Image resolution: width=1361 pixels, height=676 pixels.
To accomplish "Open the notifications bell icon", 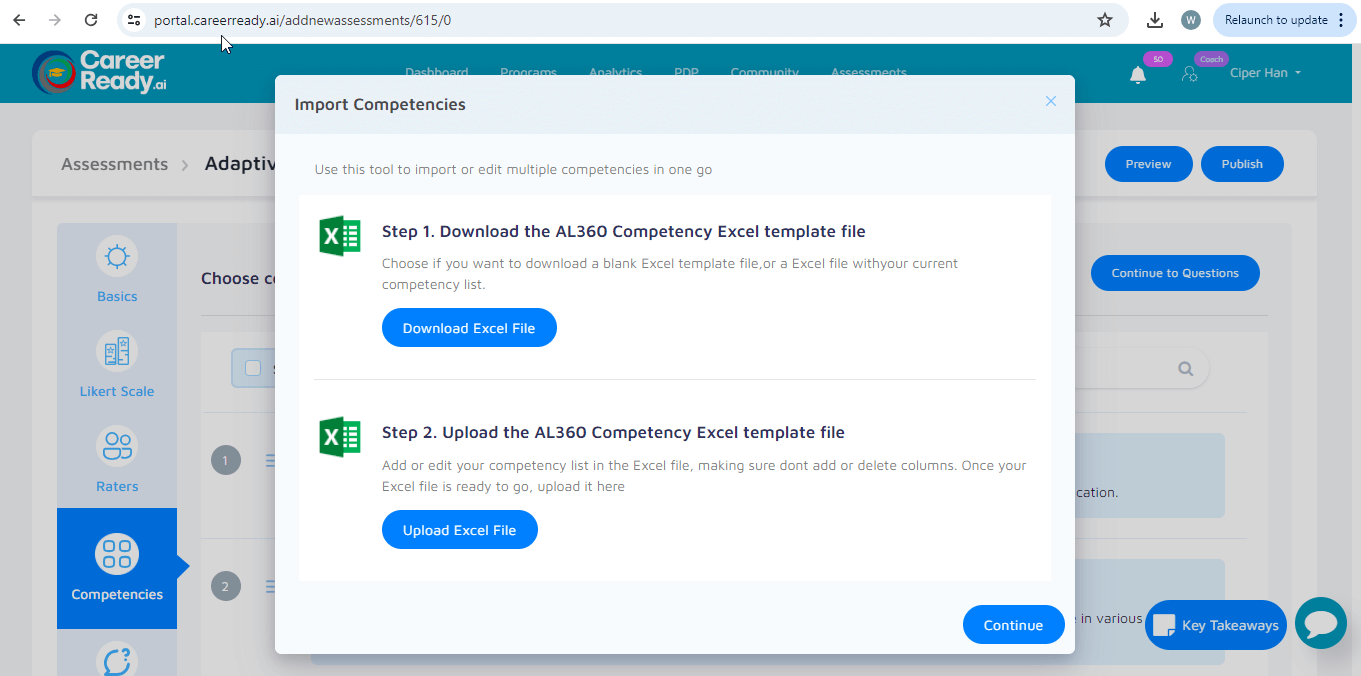I will pos(1138,75).
